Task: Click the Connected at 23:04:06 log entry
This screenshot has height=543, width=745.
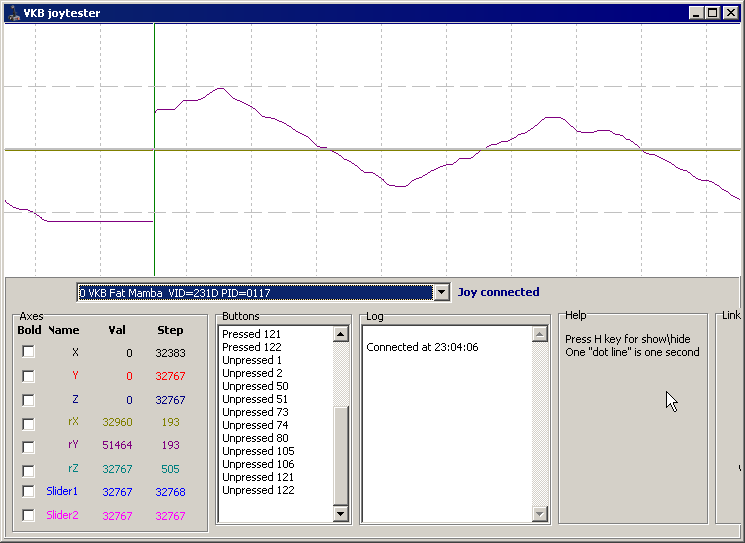Action: tap(422, 347)
